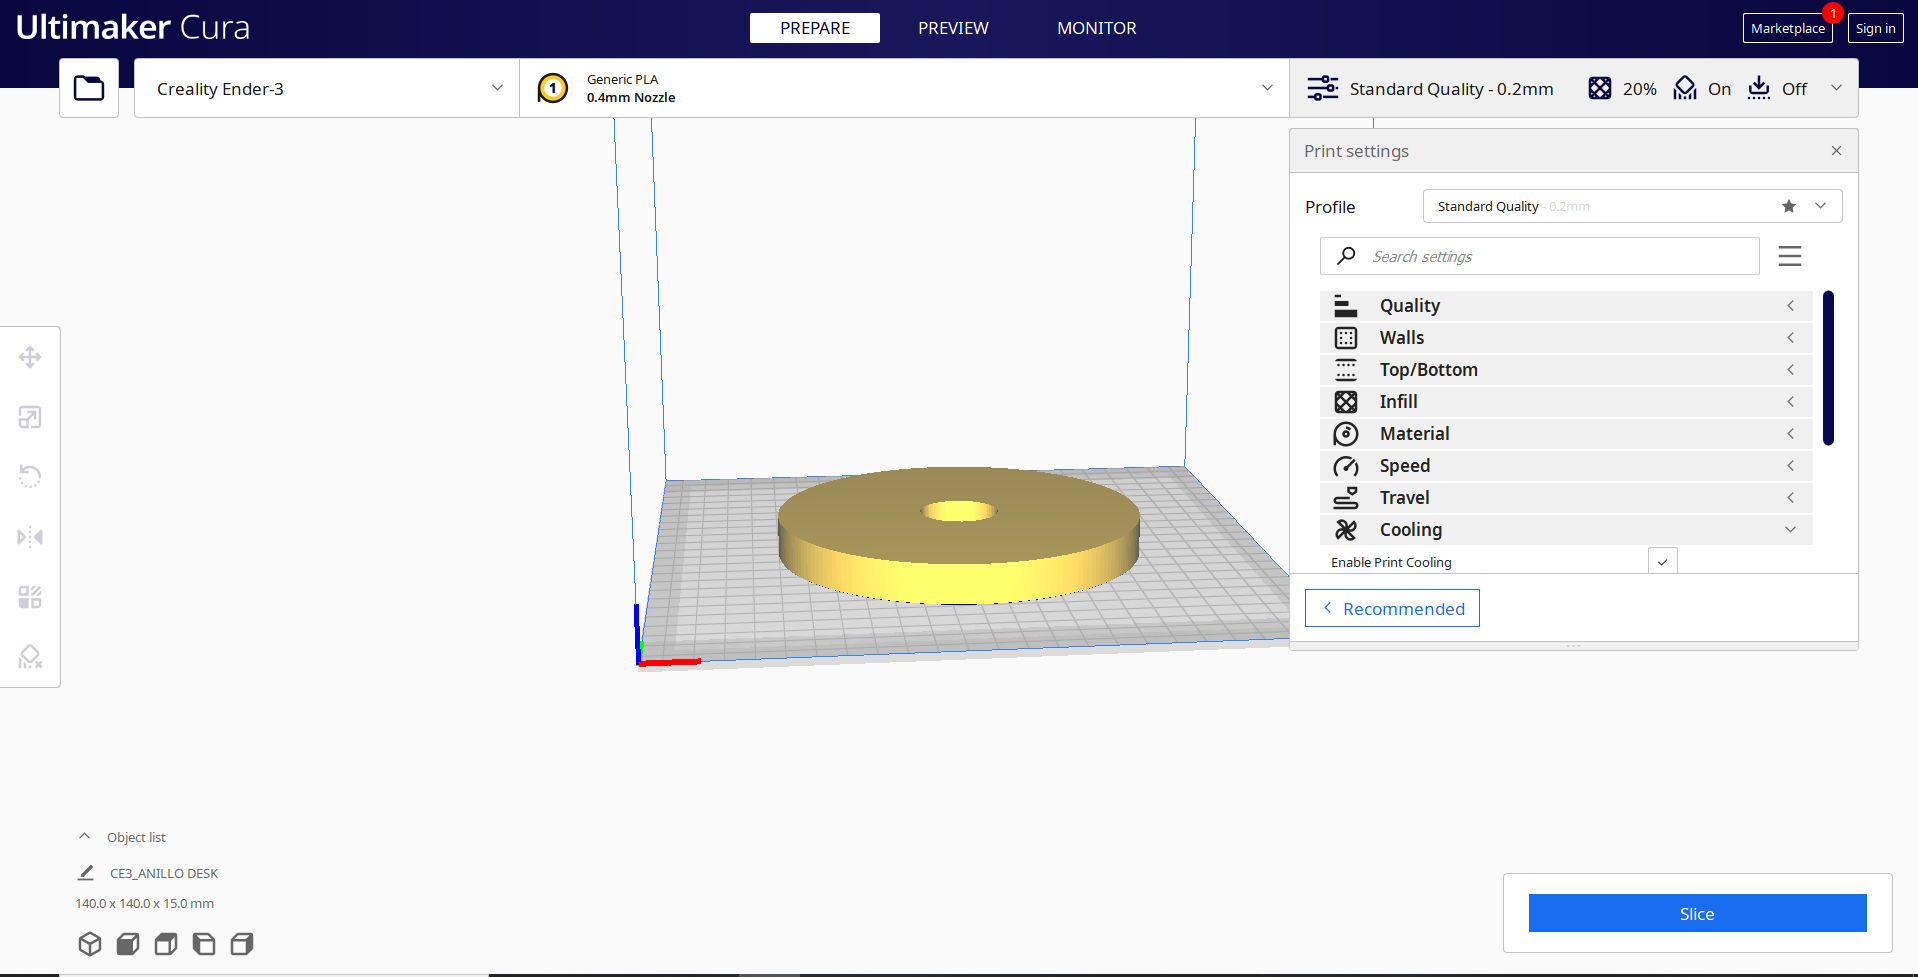Switch to front view cube icon
The width and height of the screenshot is (1918, 977).
128,944
